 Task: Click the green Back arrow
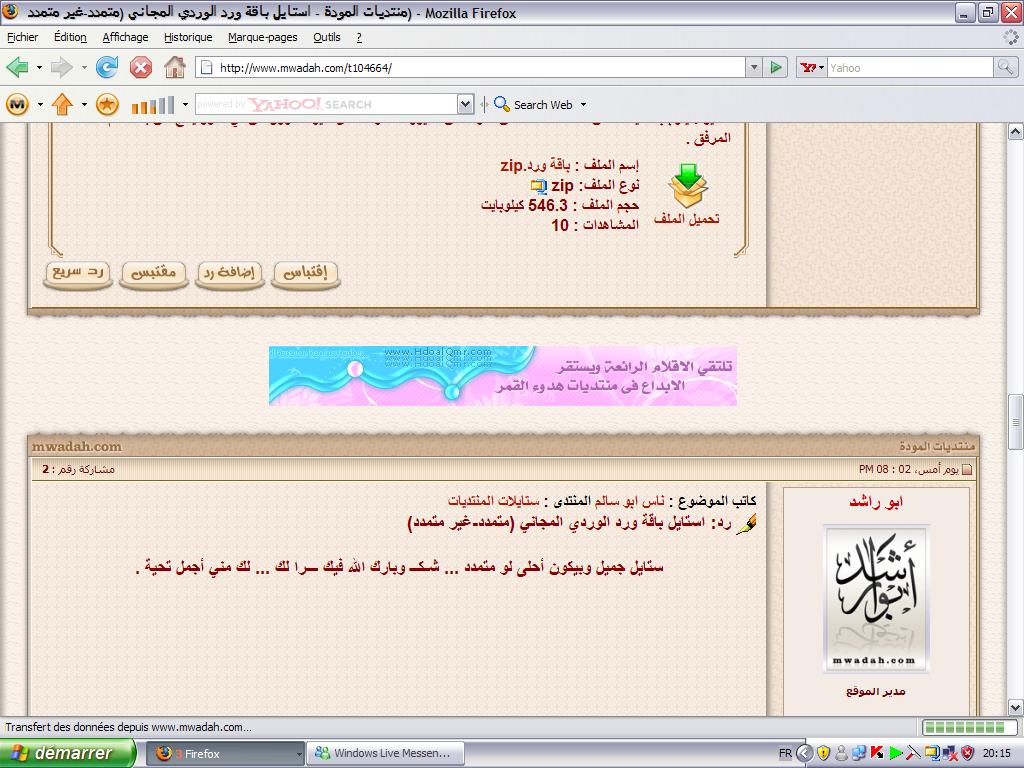pyautogui.click(x=17, y=68)
